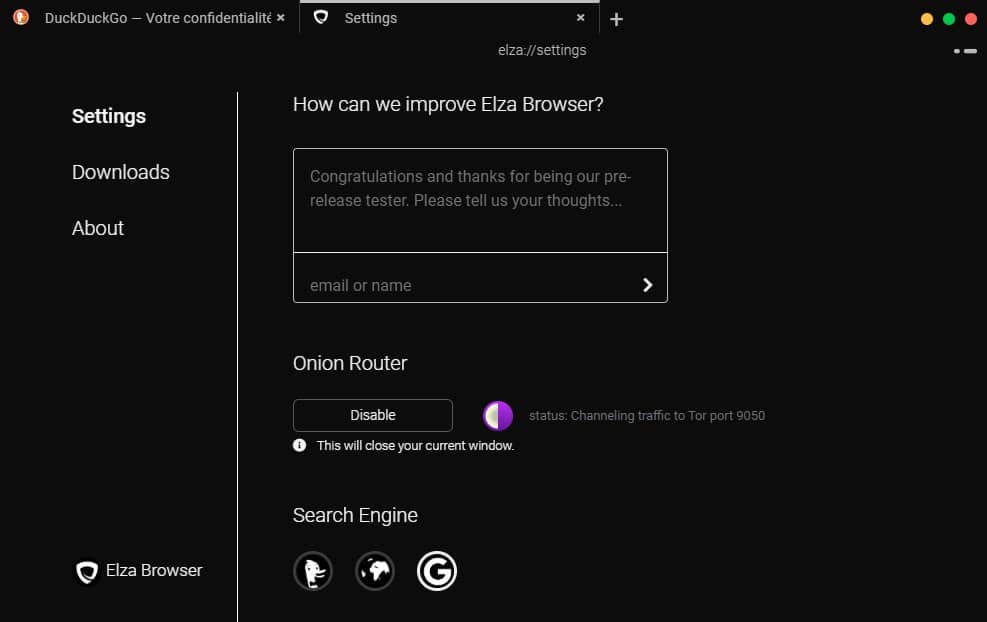
Task: Click the Tor port 9050 status text
Action: point(647,416)
